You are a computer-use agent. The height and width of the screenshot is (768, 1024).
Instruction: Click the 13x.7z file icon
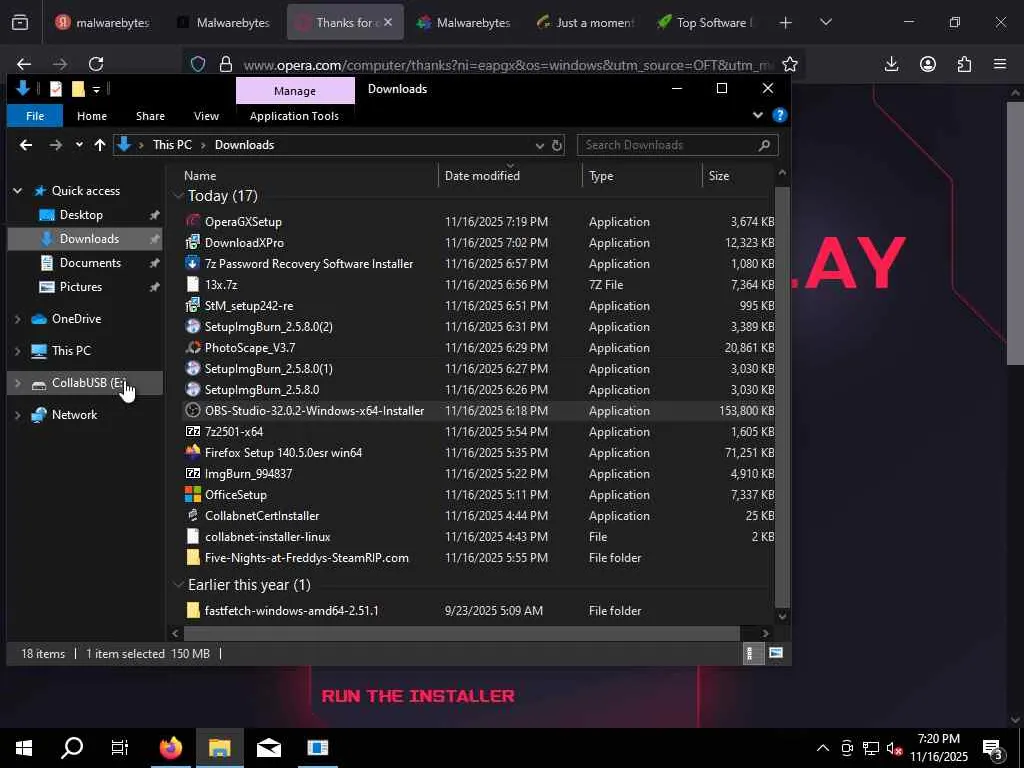click(192, 284)
